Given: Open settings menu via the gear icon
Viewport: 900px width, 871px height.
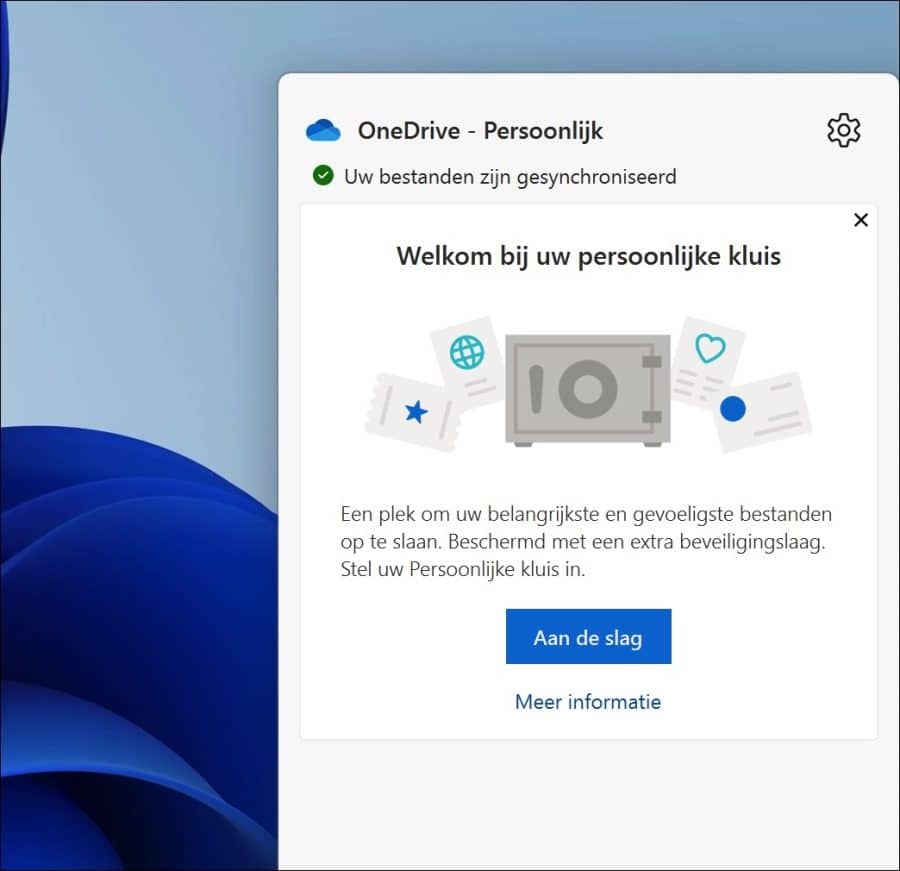Looking at the screenshot, I should pos(843,130).
